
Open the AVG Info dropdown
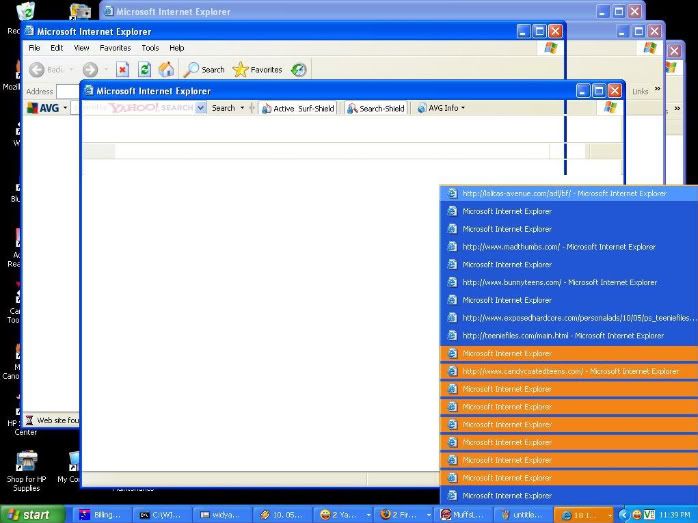[x=441, y=108]
